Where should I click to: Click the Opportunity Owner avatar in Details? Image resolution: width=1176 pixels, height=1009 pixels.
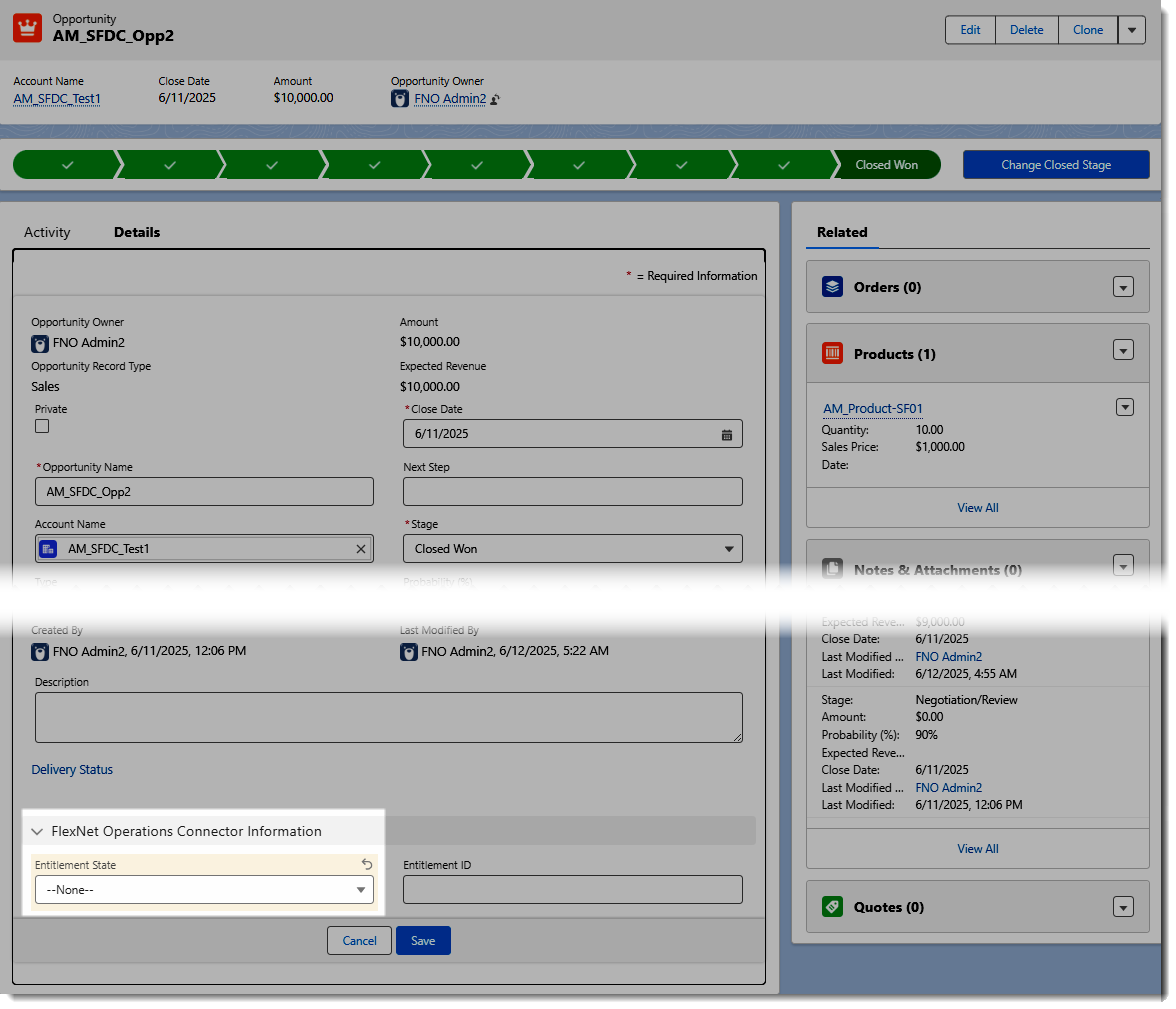40,344
